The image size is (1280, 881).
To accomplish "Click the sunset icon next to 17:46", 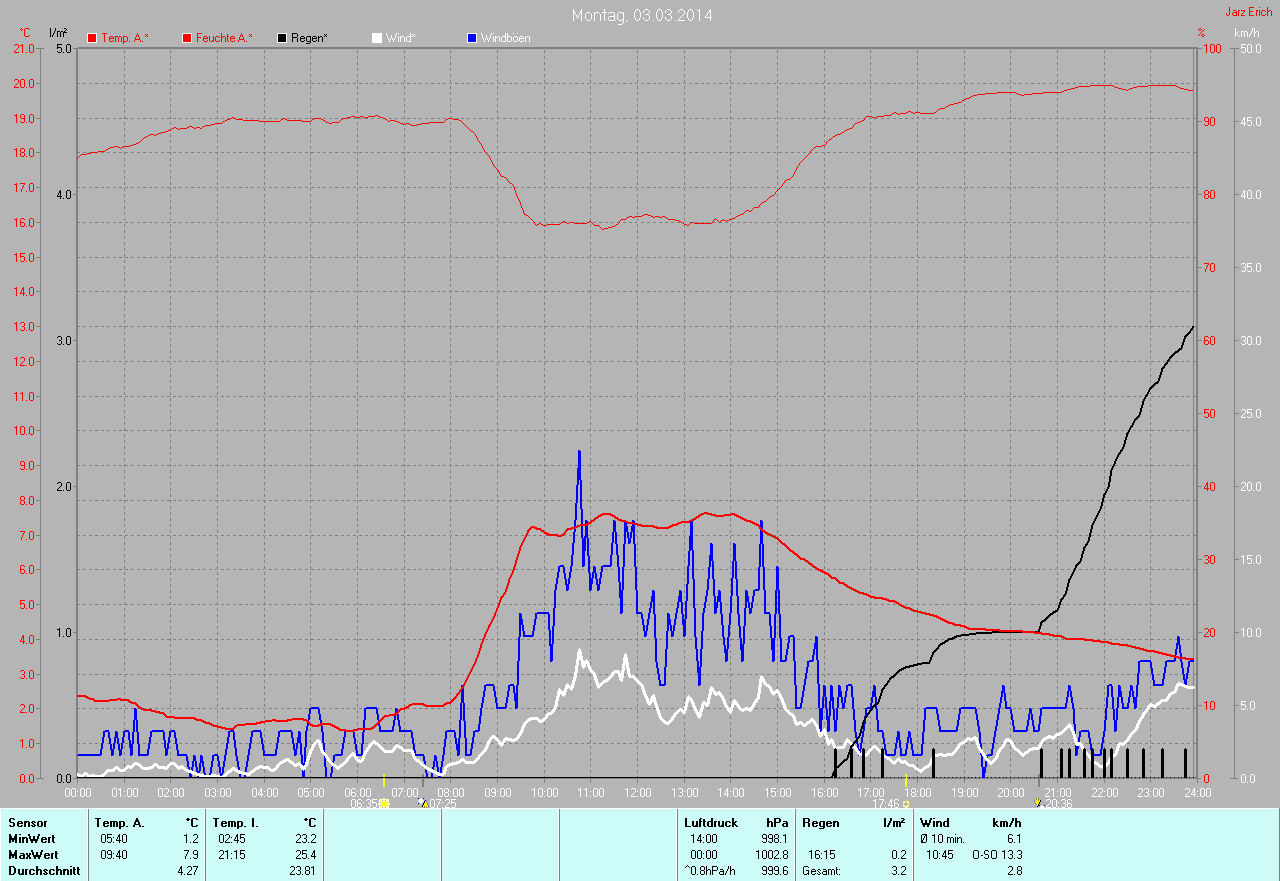I will tap(906, 803).
